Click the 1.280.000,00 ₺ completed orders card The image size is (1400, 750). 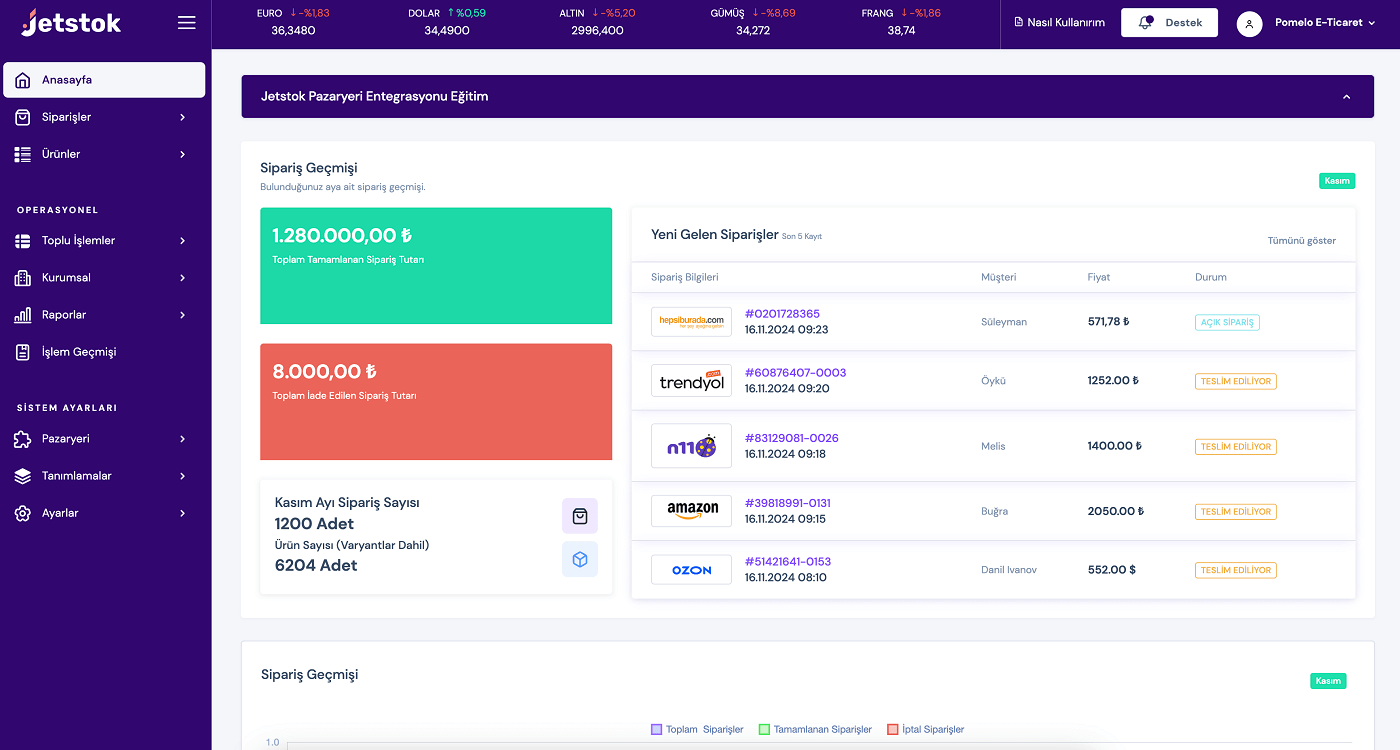[436, 266]
